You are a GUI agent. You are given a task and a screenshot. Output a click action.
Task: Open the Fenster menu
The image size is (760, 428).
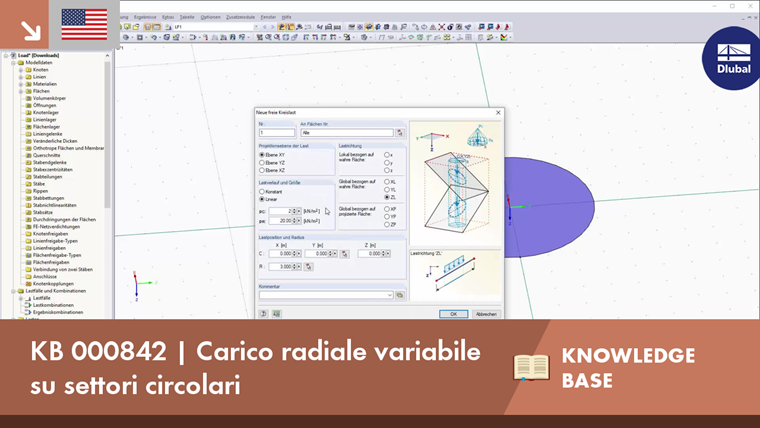[268, 17]
